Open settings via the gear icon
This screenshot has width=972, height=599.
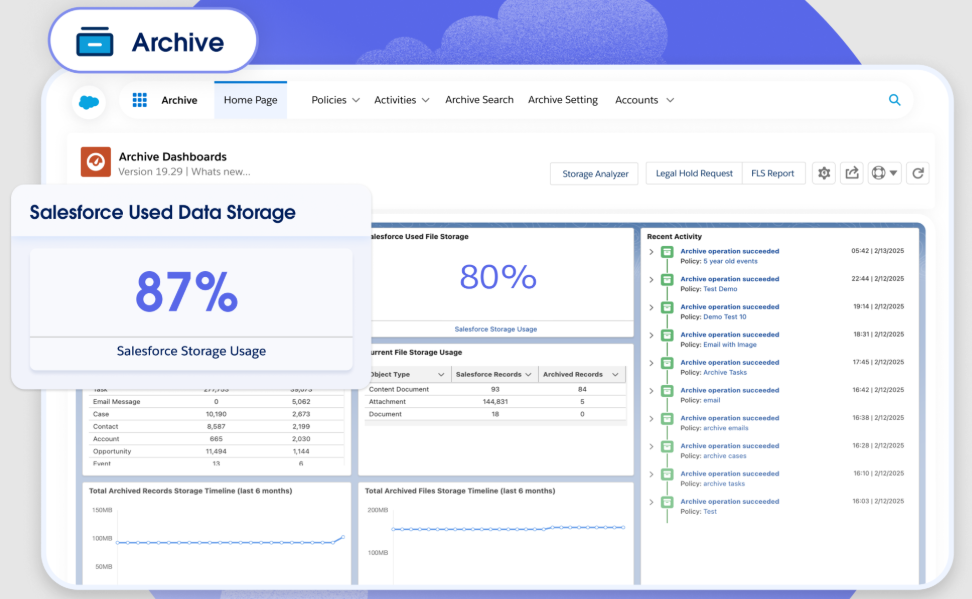823,173
